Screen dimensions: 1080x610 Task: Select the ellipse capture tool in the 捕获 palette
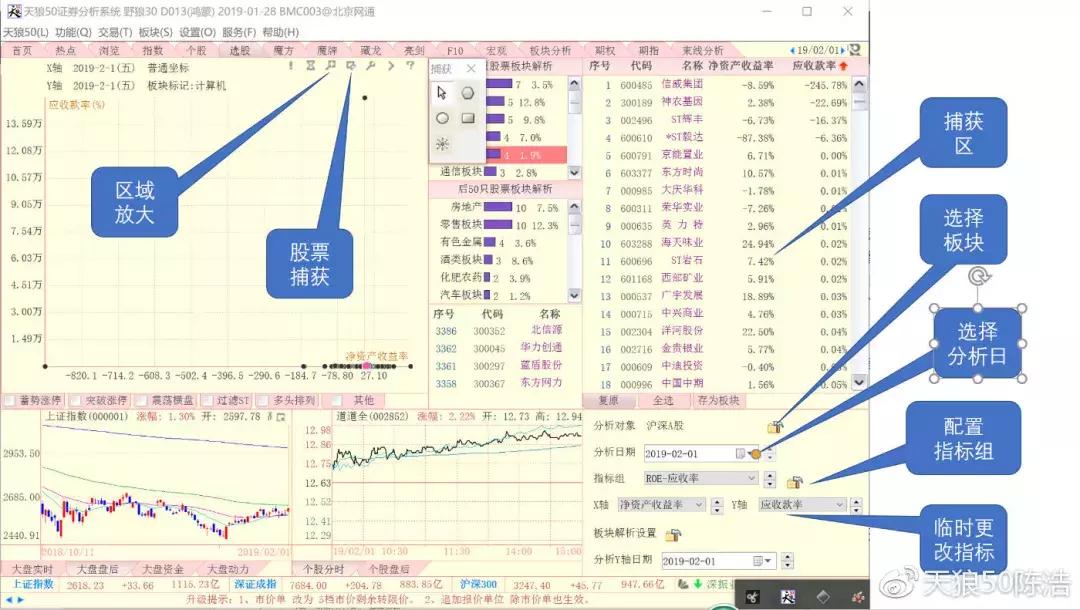443,118
